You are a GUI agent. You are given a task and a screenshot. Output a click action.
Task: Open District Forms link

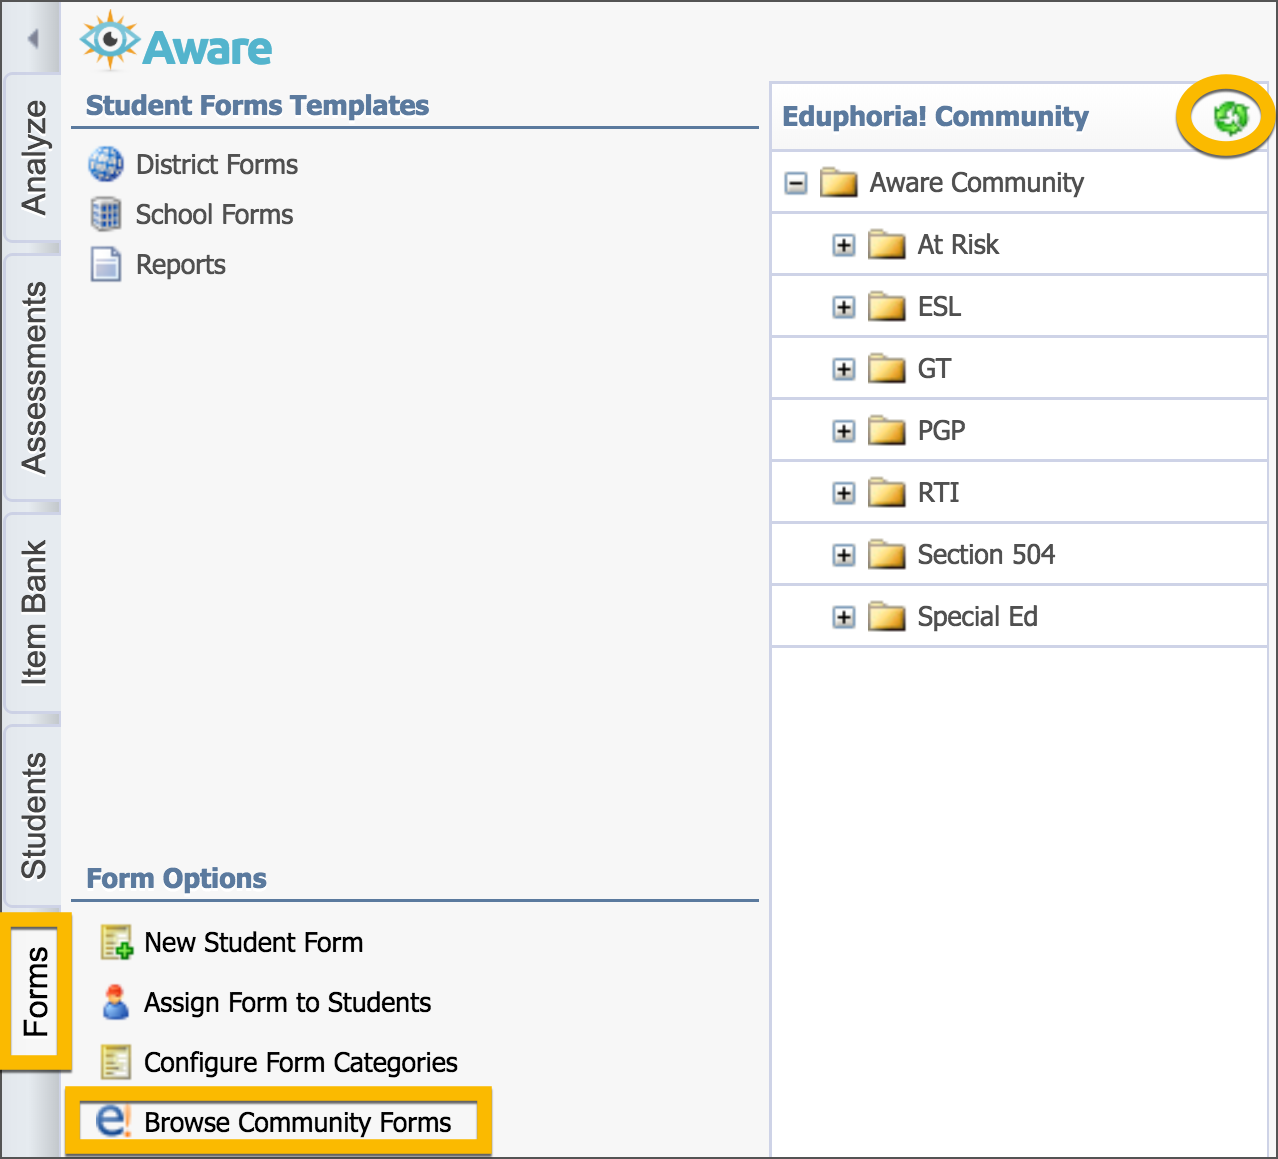(217, 164)
